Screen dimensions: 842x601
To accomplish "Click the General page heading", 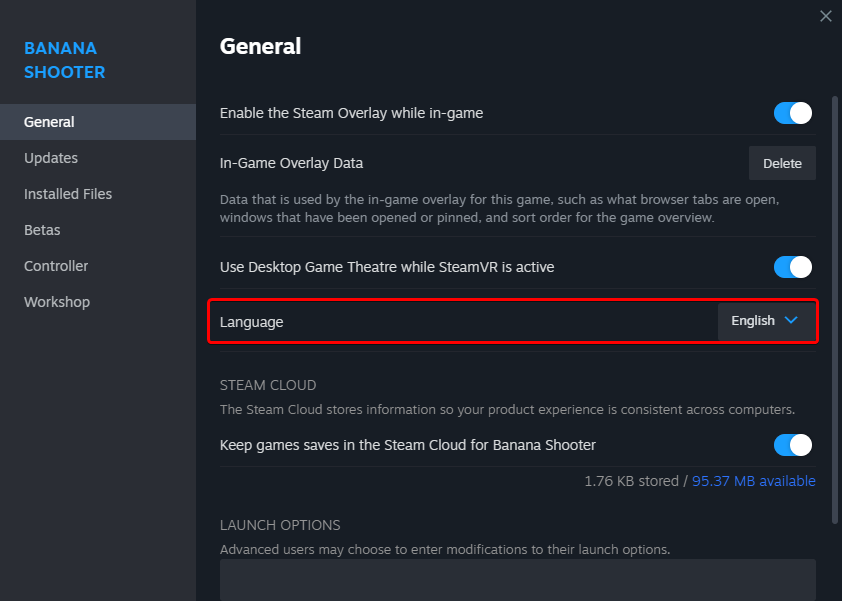I will click(260, 46).
